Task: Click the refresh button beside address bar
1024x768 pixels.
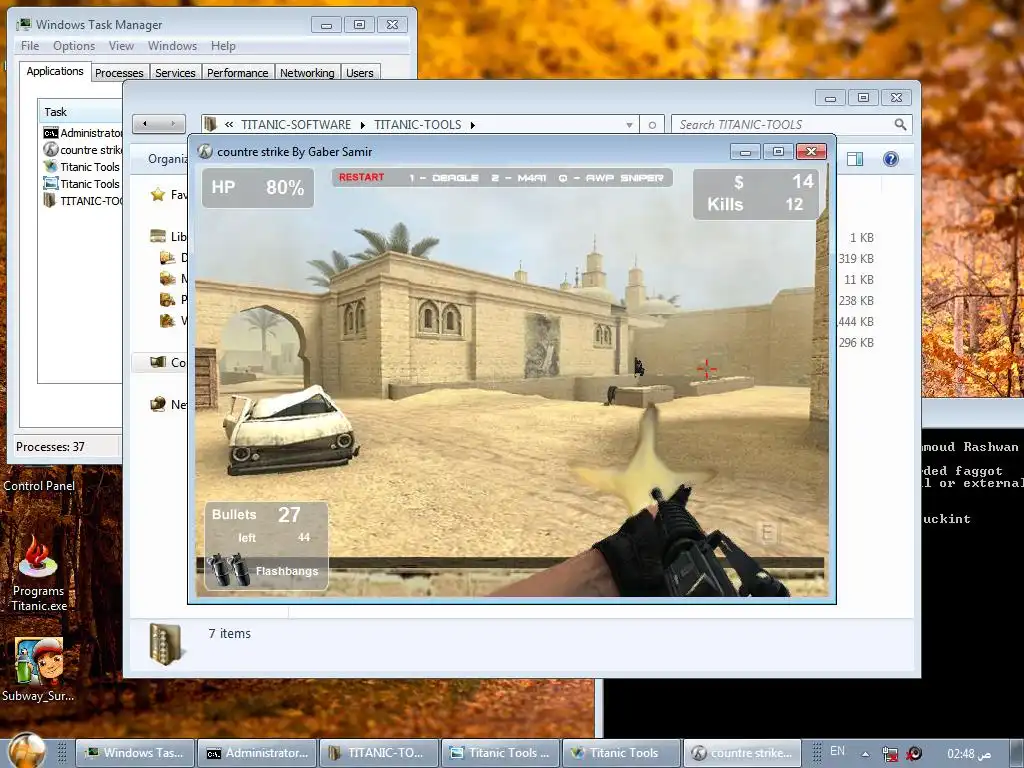Action: [x=652, y=125]
